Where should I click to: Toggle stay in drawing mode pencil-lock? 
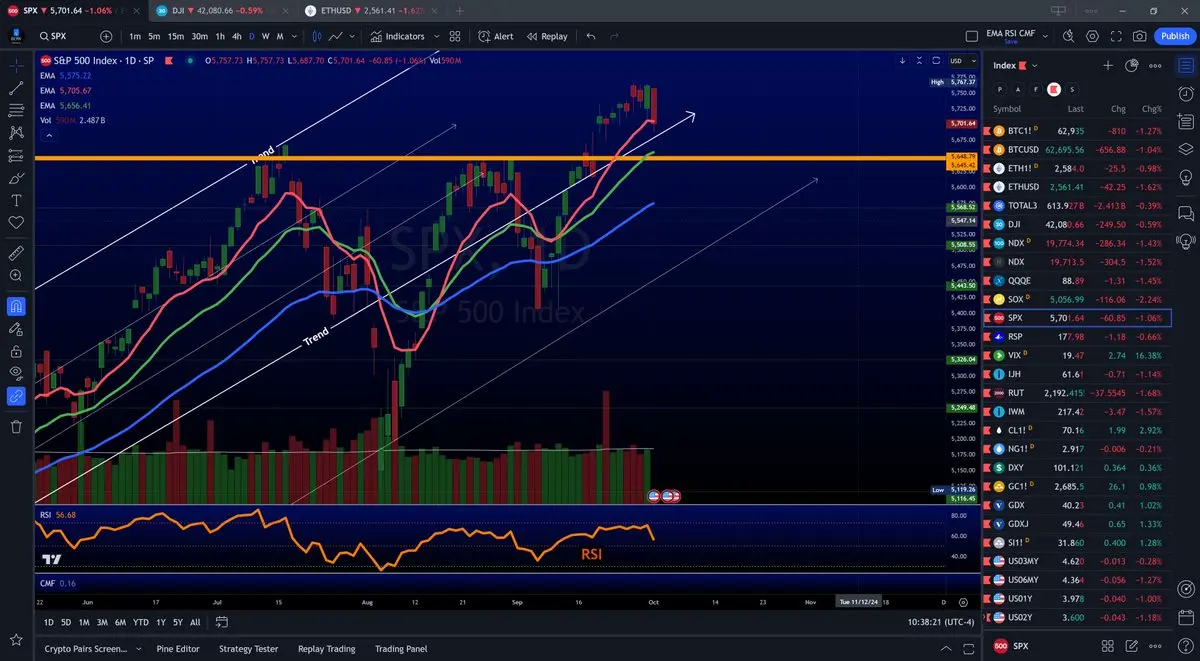(16, 328)
